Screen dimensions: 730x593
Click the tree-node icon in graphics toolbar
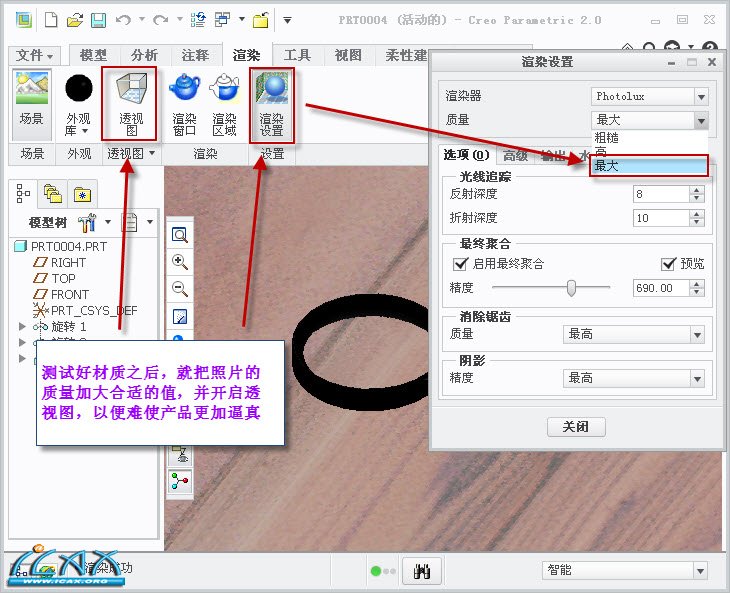click(180, 481)
